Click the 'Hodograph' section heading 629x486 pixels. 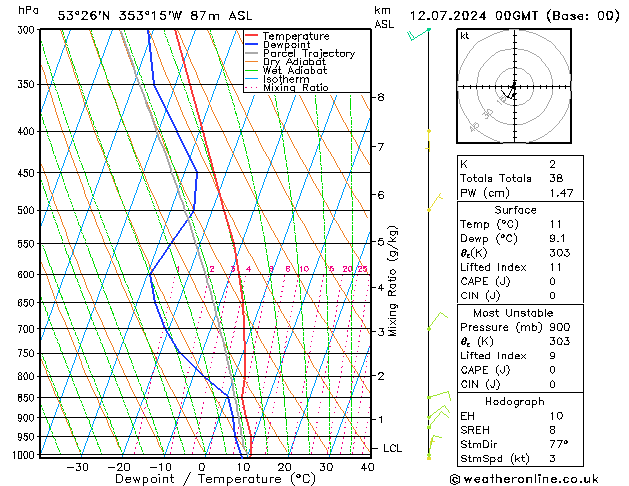pyautogui.click(x=515, y=402)
